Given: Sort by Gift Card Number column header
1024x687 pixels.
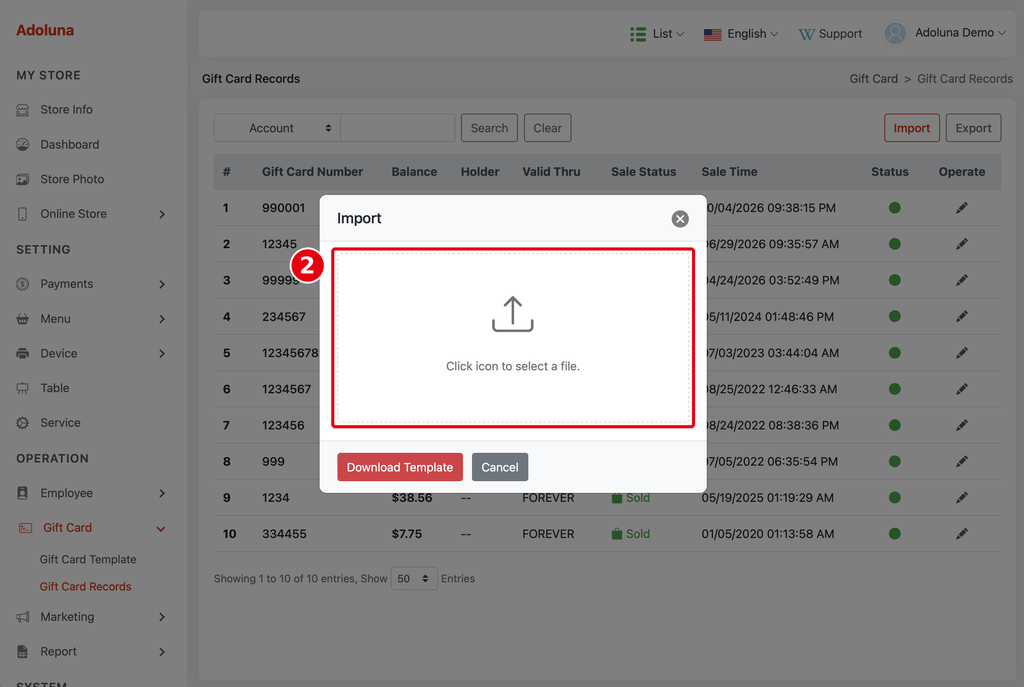Looking at the screenshot, I should 312,172.
